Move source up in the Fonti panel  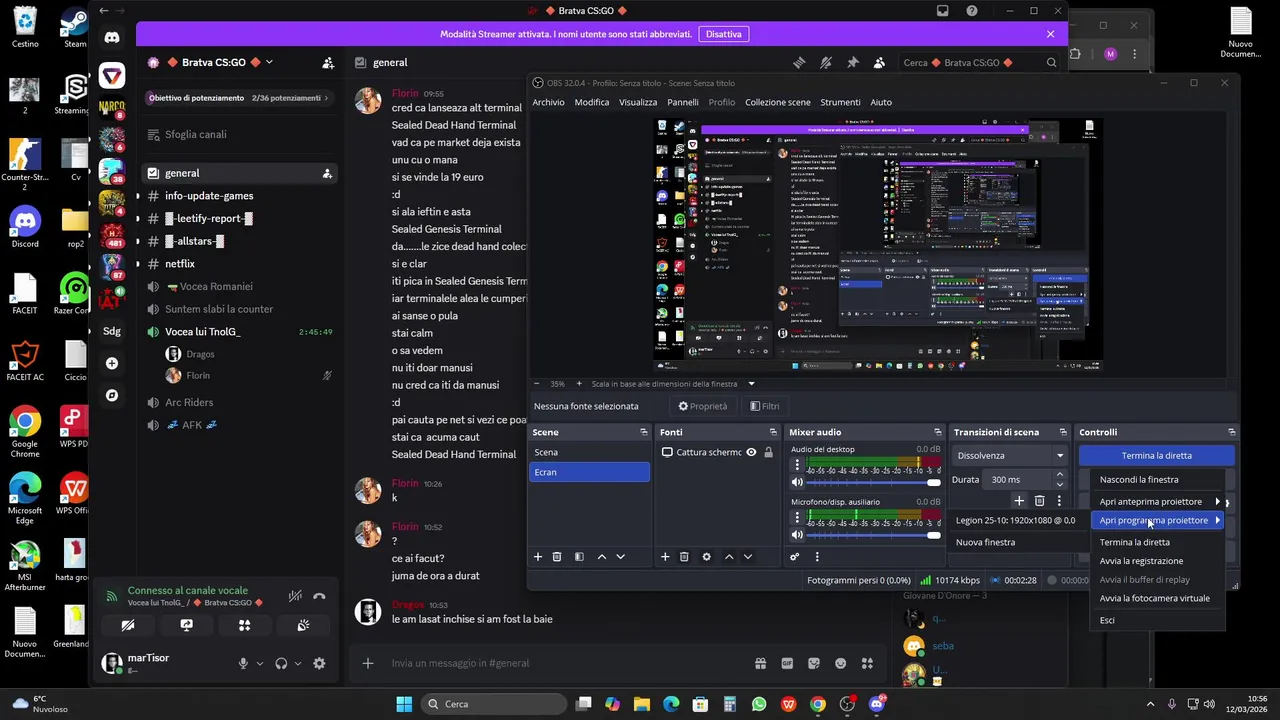729,557
